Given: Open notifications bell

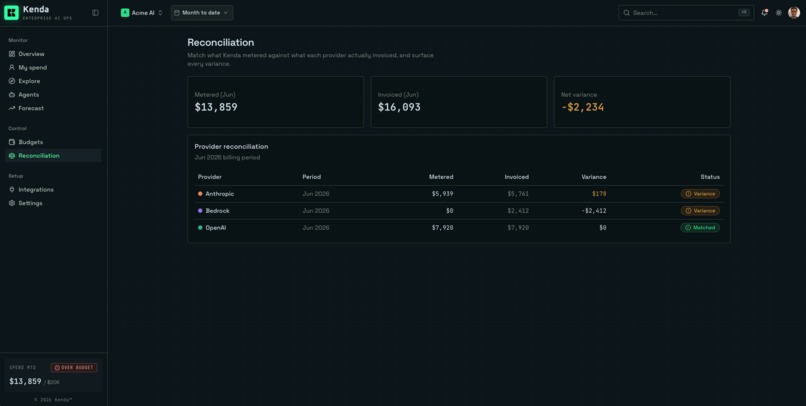Looking at the screenshot, I should (x=764, y=13).
